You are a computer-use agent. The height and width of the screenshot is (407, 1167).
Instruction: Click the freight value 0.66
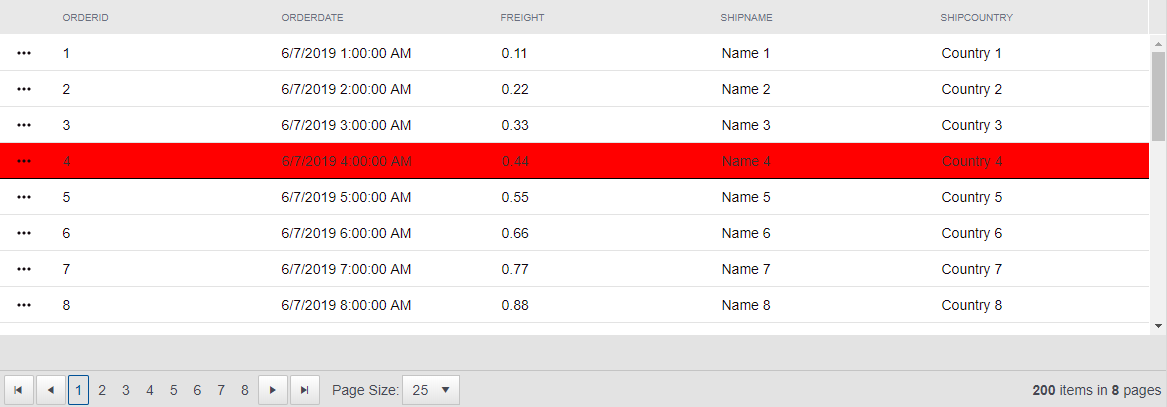pos(515,233)
